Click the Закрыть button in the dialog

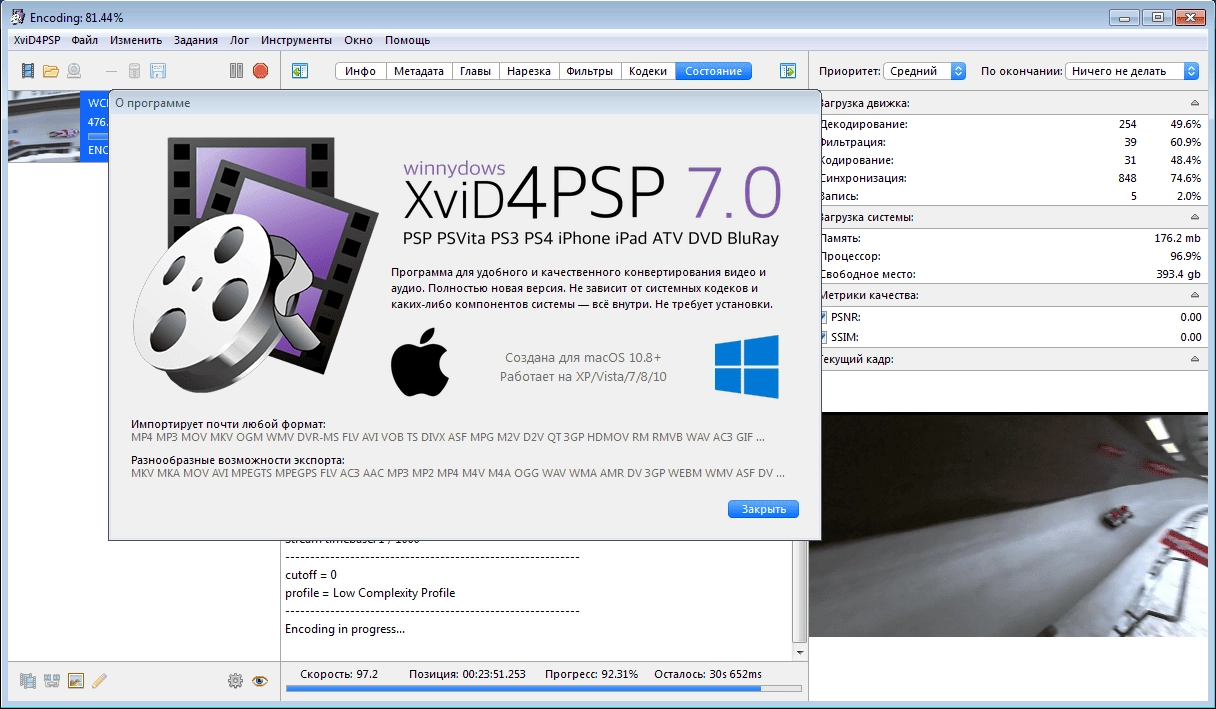764,509
